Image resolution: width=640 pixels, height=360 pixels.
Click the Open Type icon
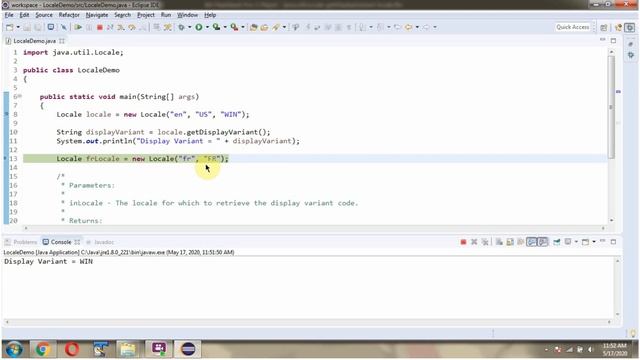pyautogui.click(x=253, y=27)
